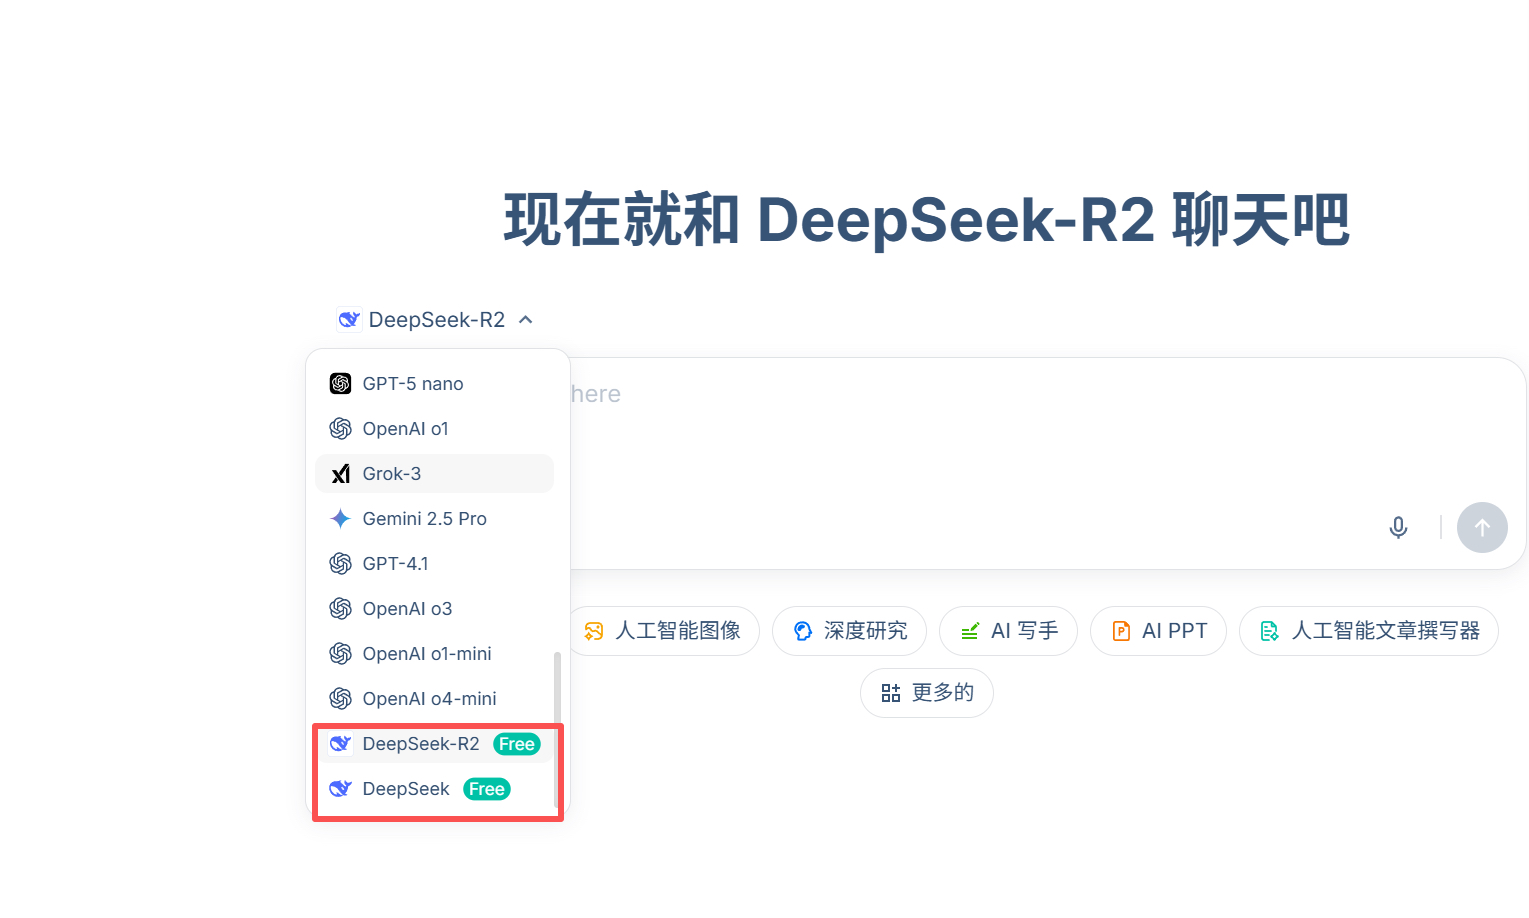Click the model list scrollbar thumb
This screenshot has height=918, width=1529.
tap(557, 730)
